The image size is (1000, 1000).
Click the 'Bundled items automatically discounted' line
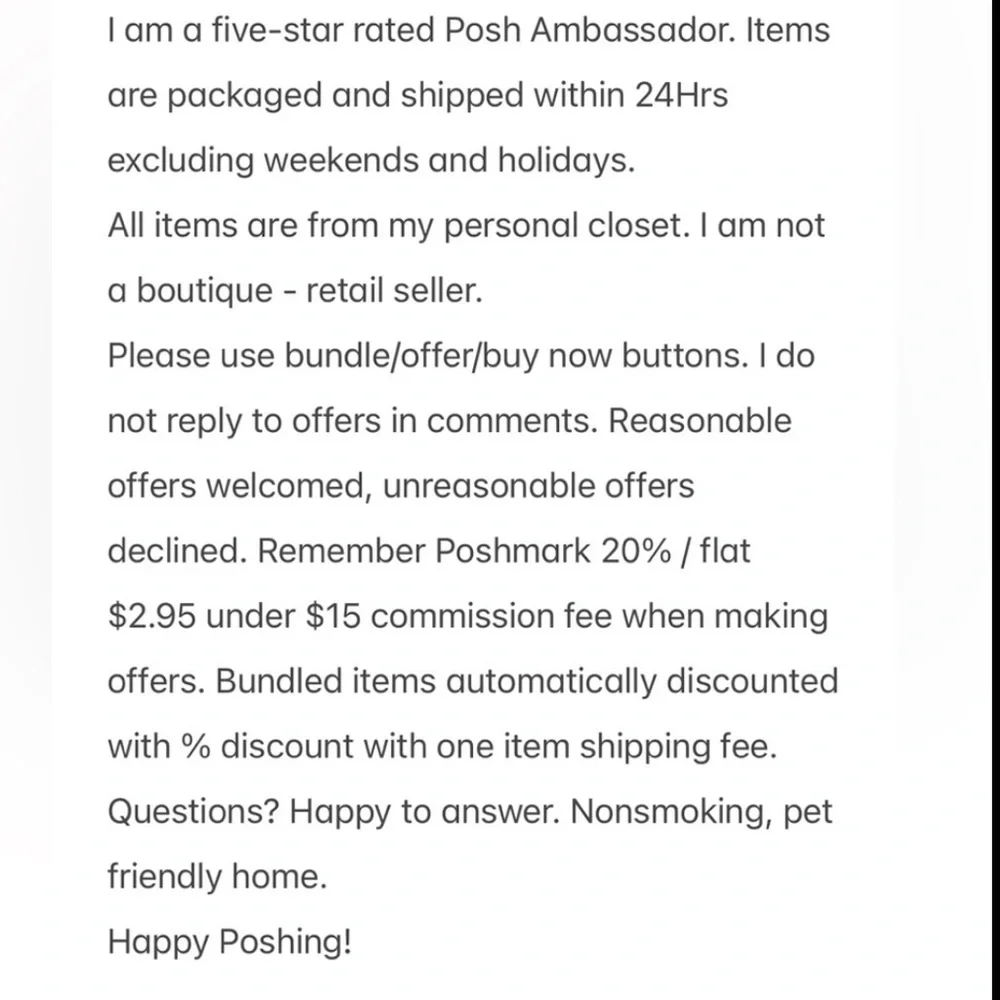coord(527,681)
